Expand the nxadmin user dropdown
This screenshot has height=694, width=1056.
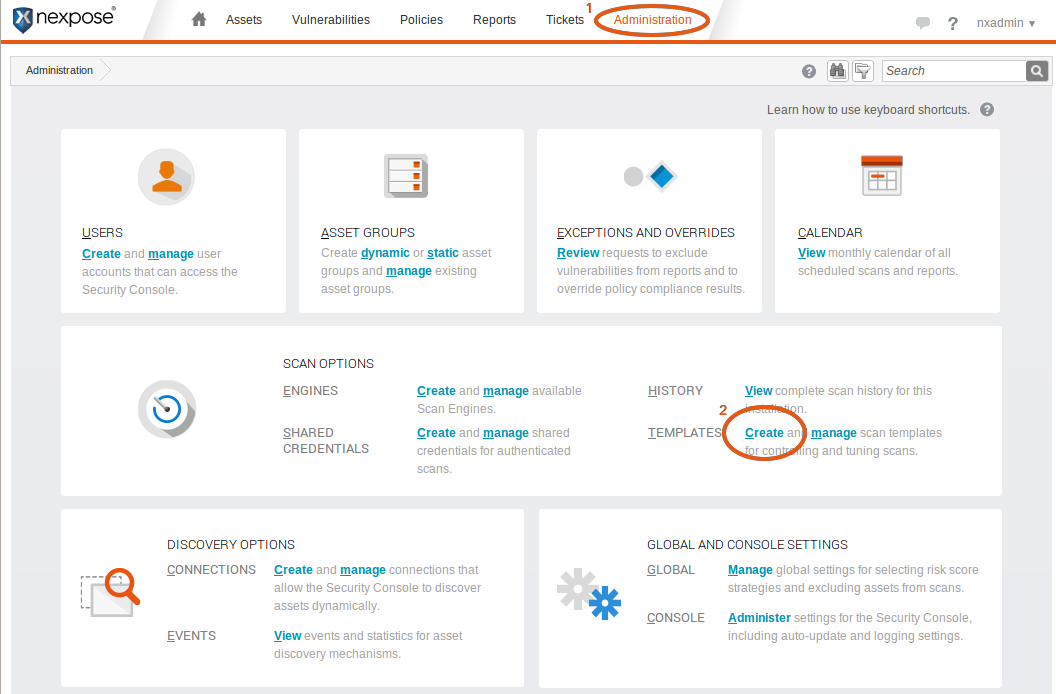pyautogui.click(x=1006, y=23)
